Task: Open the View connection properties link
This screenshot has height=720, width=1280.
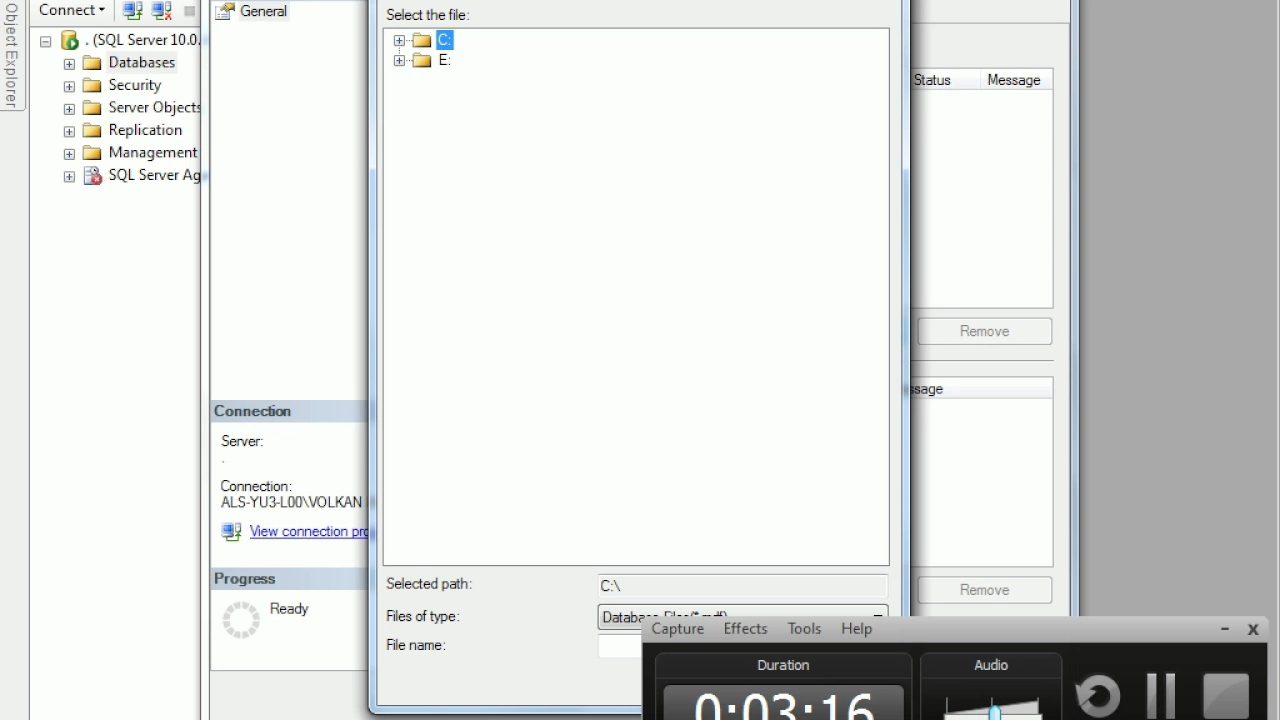Action: click(309, 531)
